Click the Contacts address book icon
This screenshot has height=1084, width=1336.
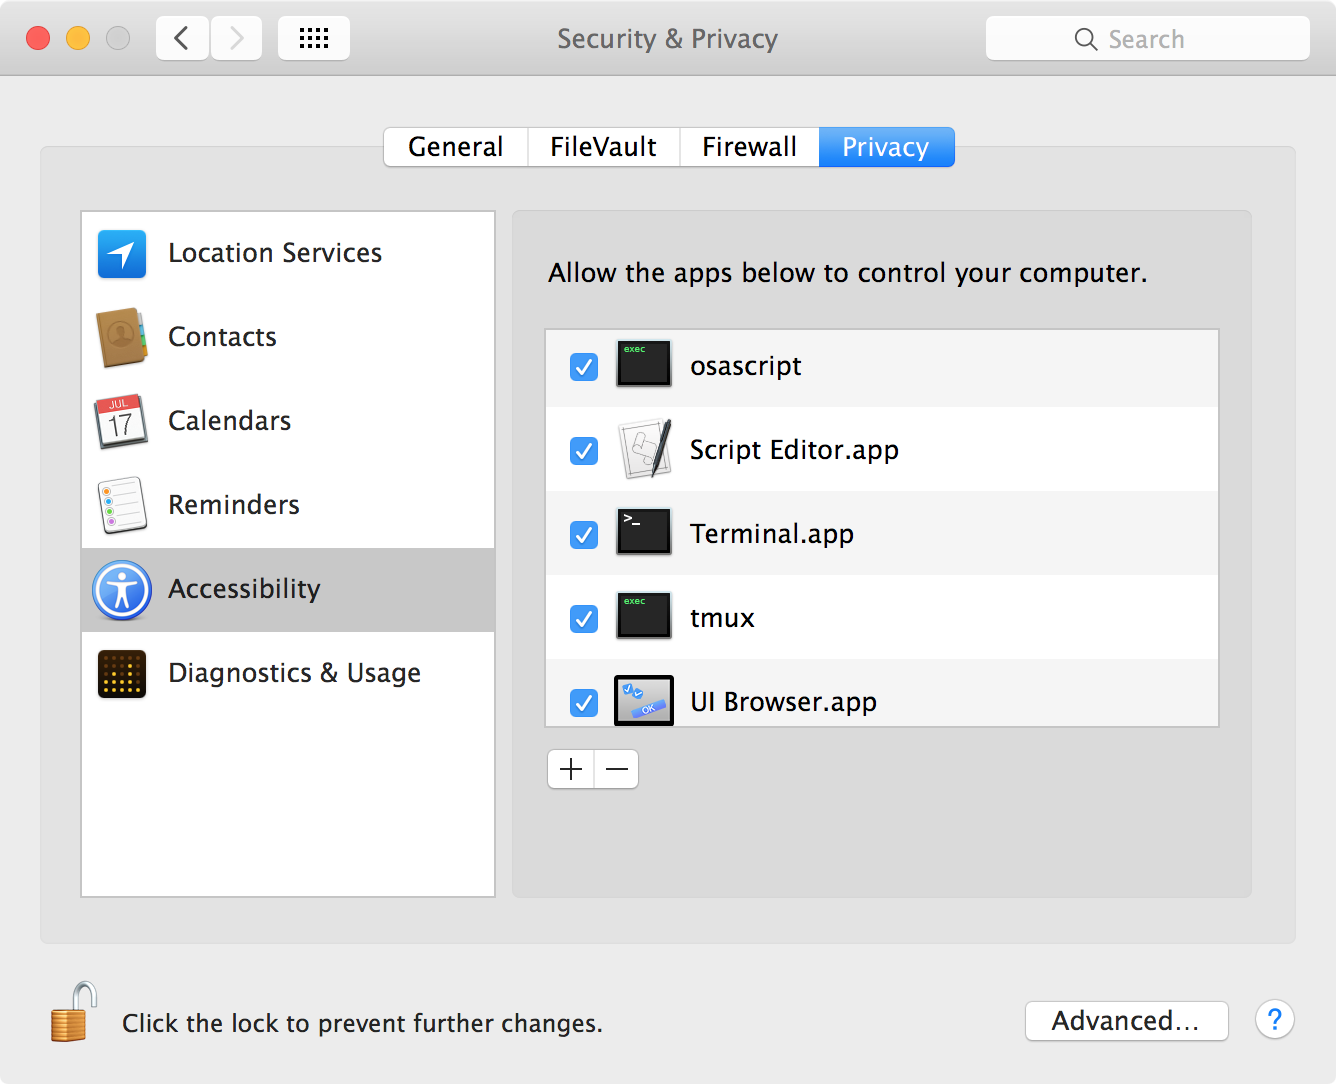point(122,338)
